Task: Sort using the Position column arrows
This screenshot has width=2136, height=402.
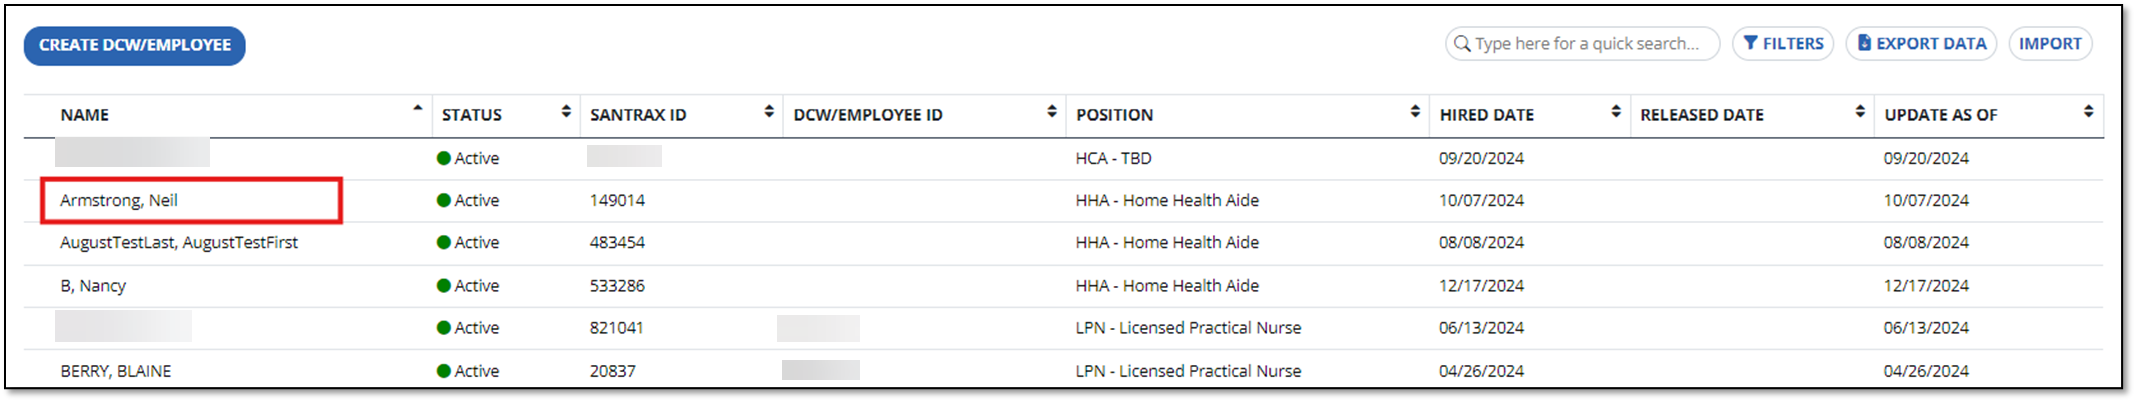Action: [1415, 112]
